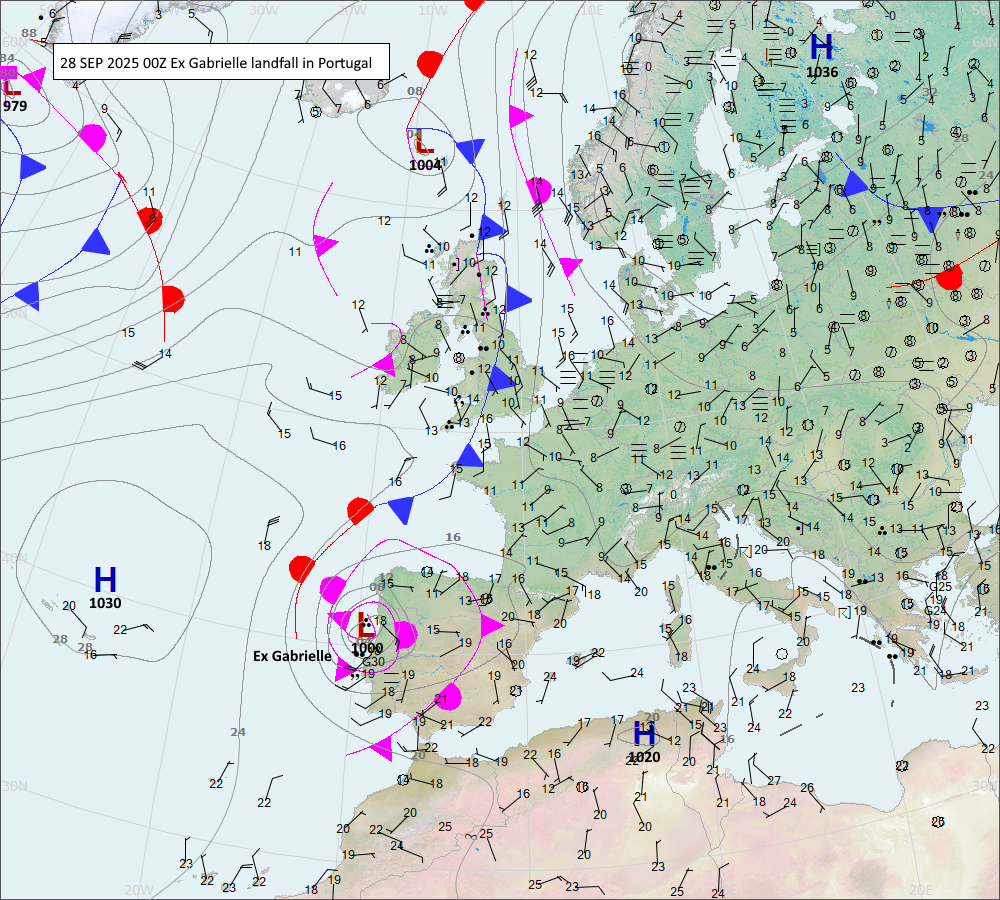Select the L symbol above 1004

click(423, 143)
